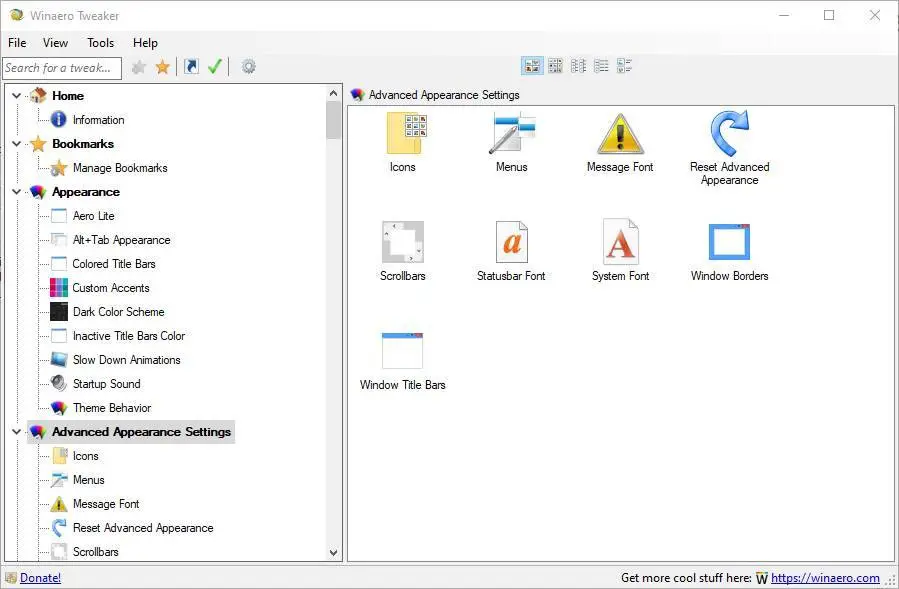Click the tree pane scrollbar thumb

pos(334,120)
